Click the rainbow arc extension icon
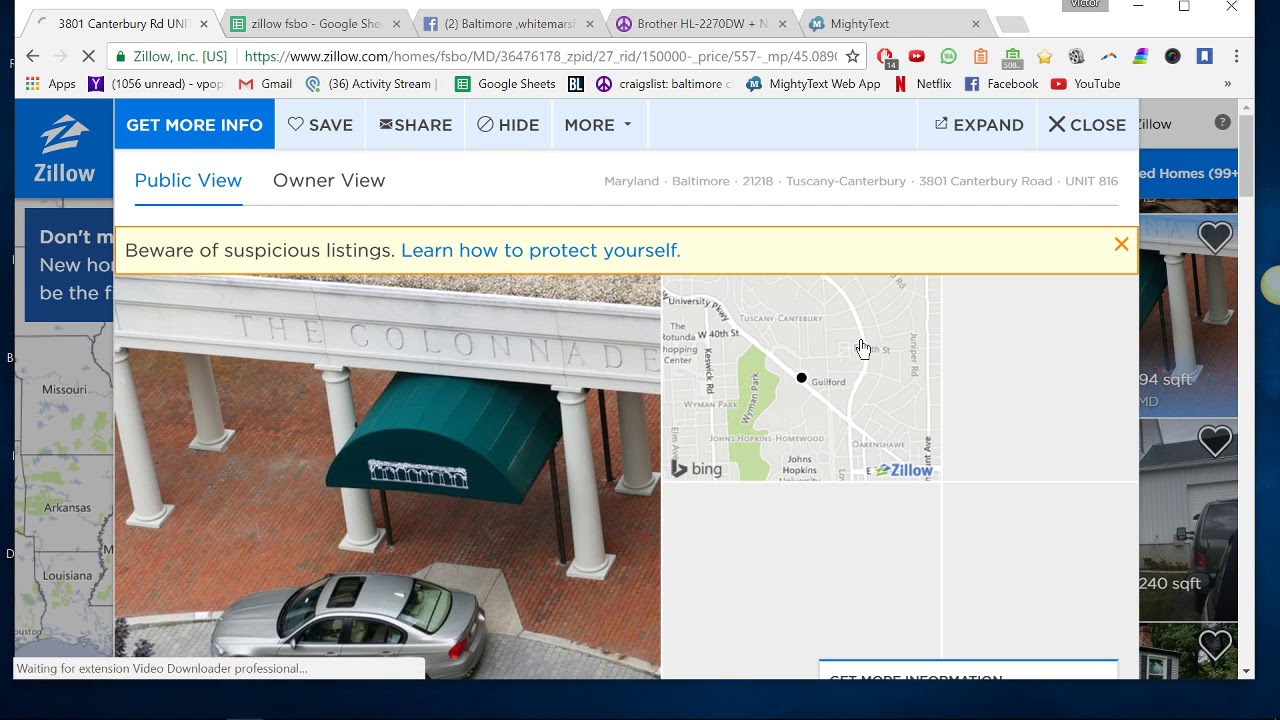 (1108, 56)
